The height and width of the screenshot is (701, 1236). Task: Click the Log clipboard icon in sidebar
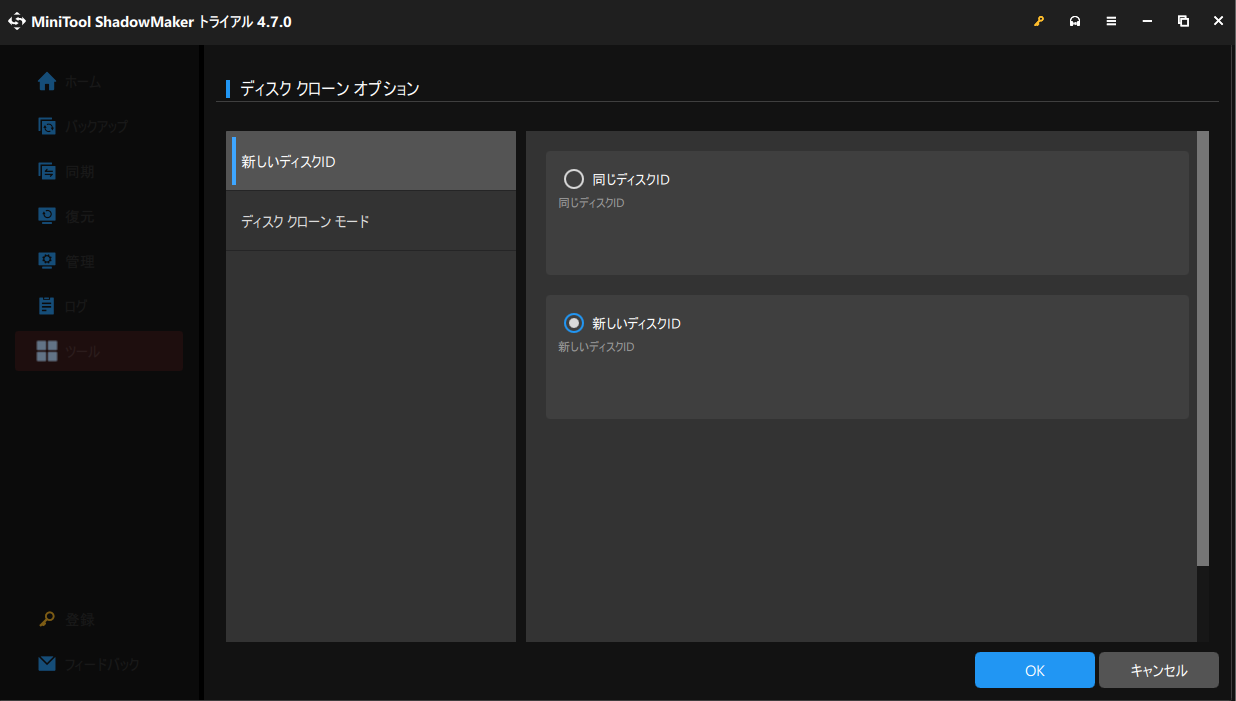[47, 306]
